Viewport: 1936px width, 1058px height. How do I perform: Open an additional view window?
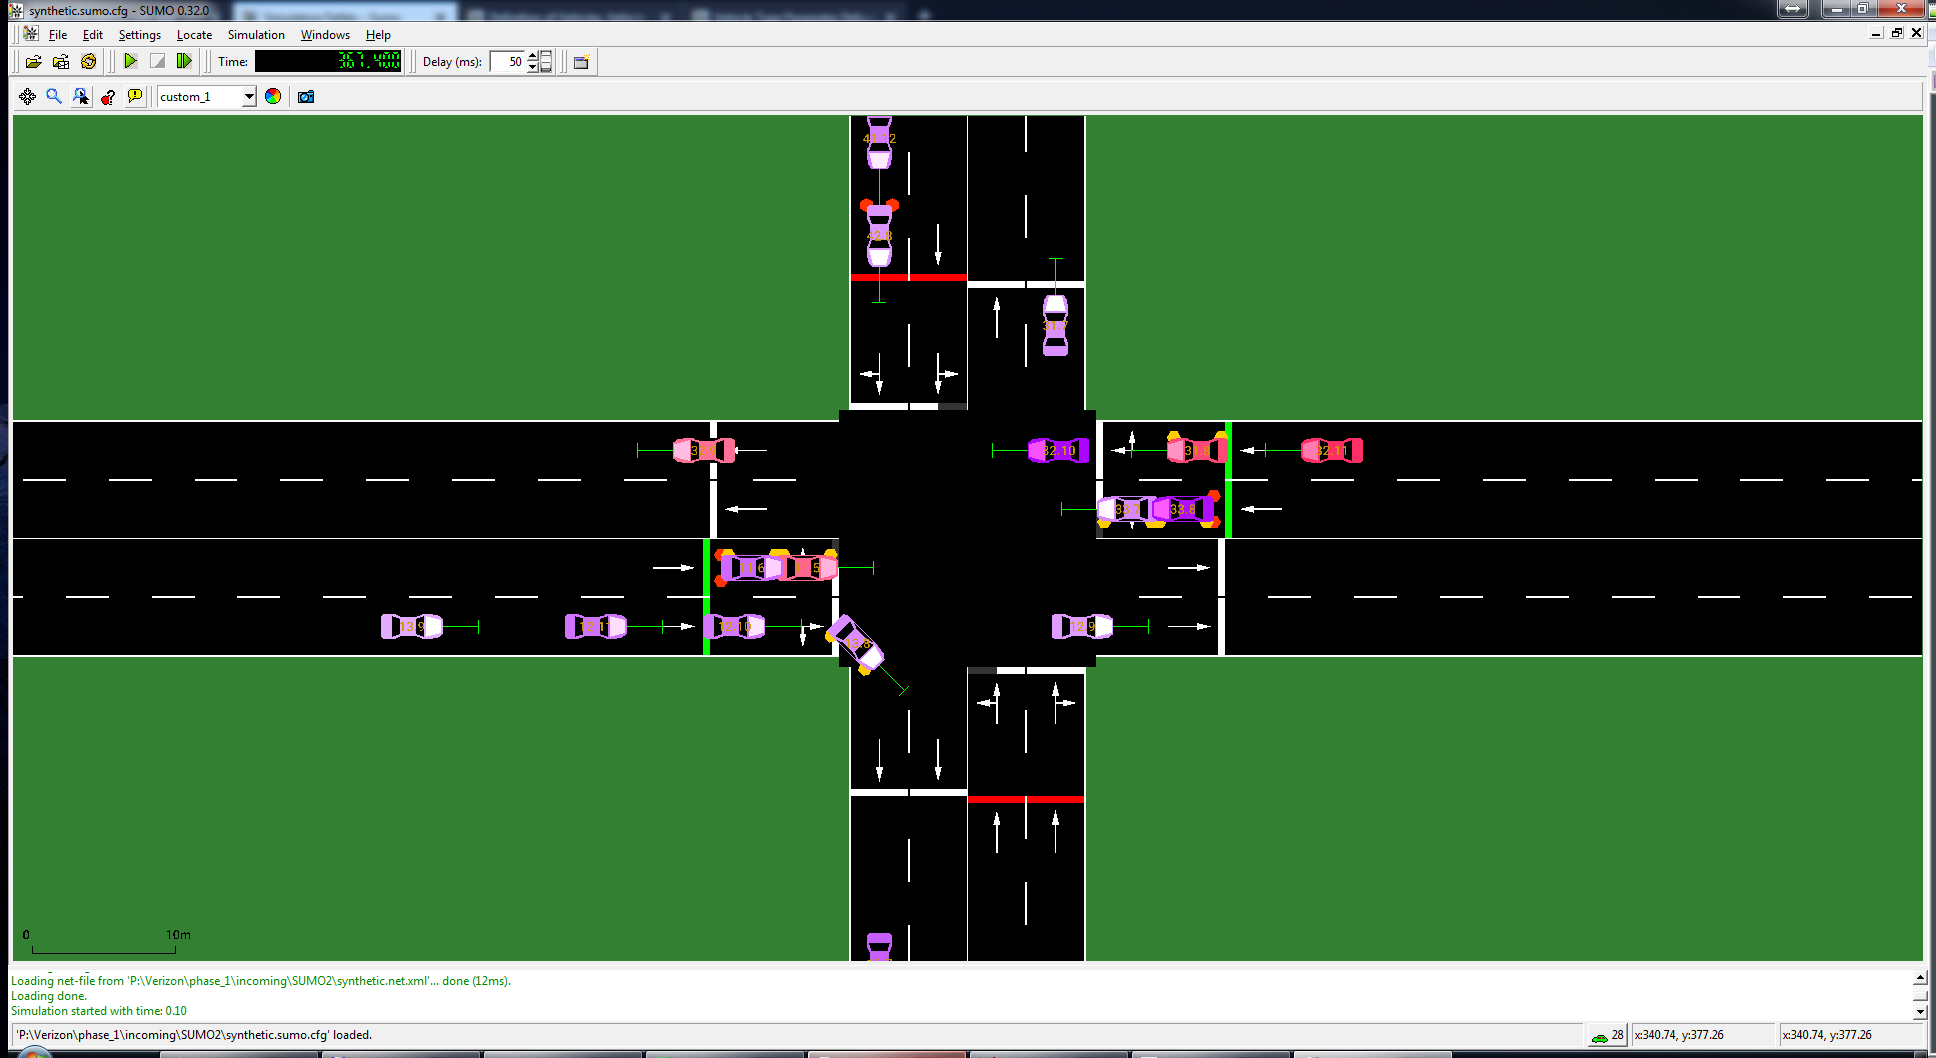(x=581, y=61)
